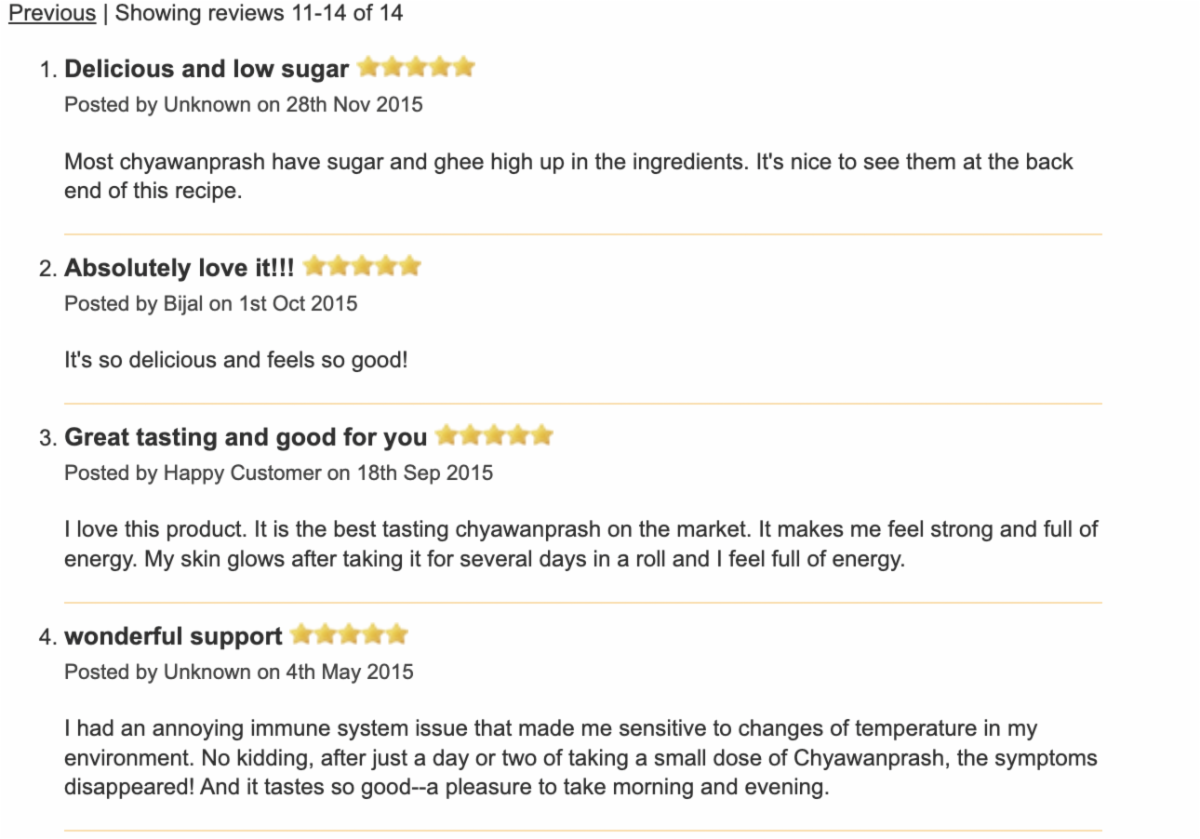Click the "wonderful support" review heading
1200x839 pixels.
point(173,636)
